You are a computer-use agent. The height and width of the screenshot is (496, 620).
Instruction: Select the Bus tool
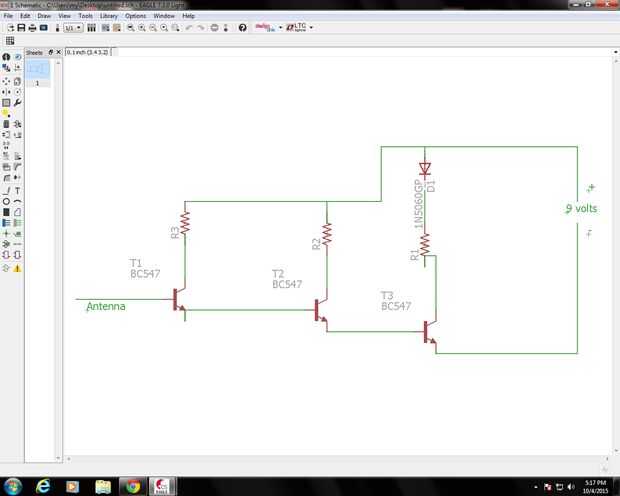point(6,223)
